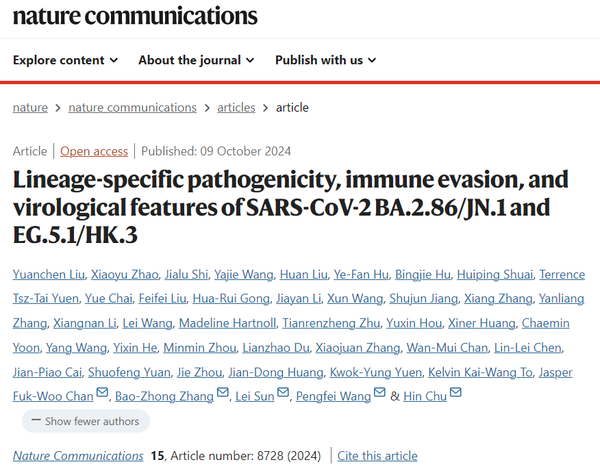This screenshot has width=600, height=473.
Task: Open author Yuanchen Liu's profile link
Action: 49,274
